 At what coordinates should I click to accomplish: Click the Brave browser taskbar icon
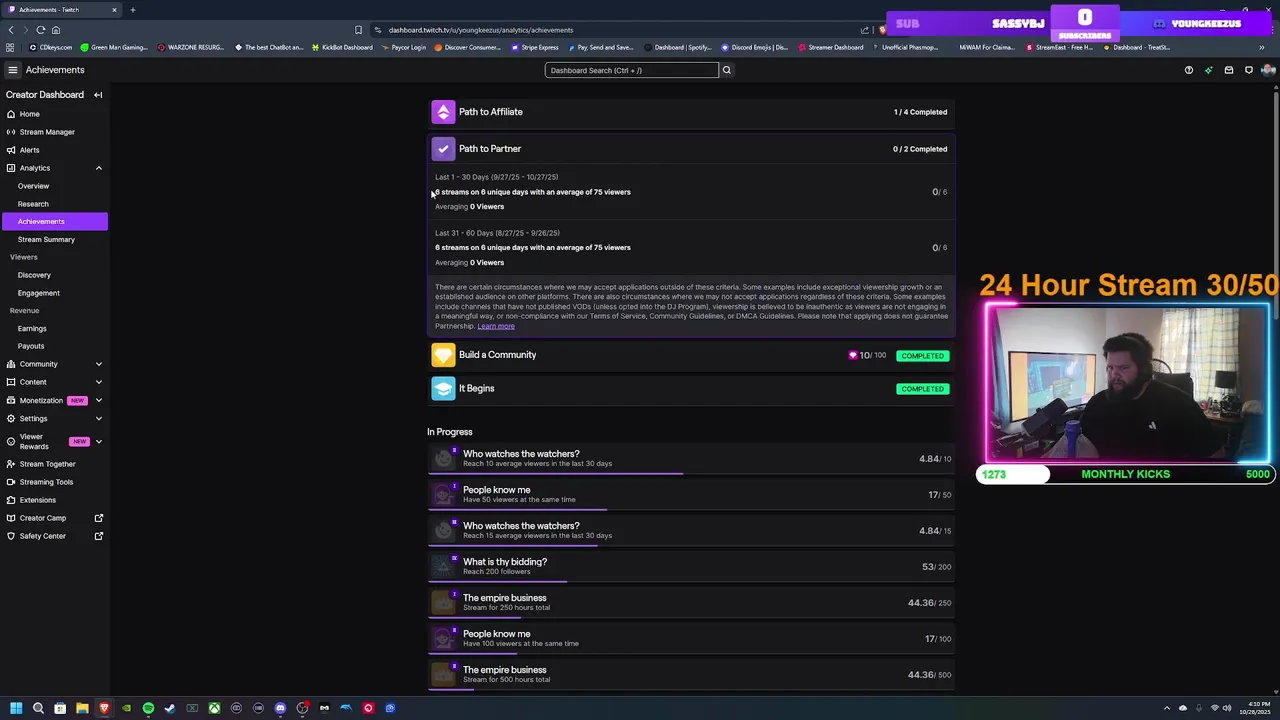(104, 708)
